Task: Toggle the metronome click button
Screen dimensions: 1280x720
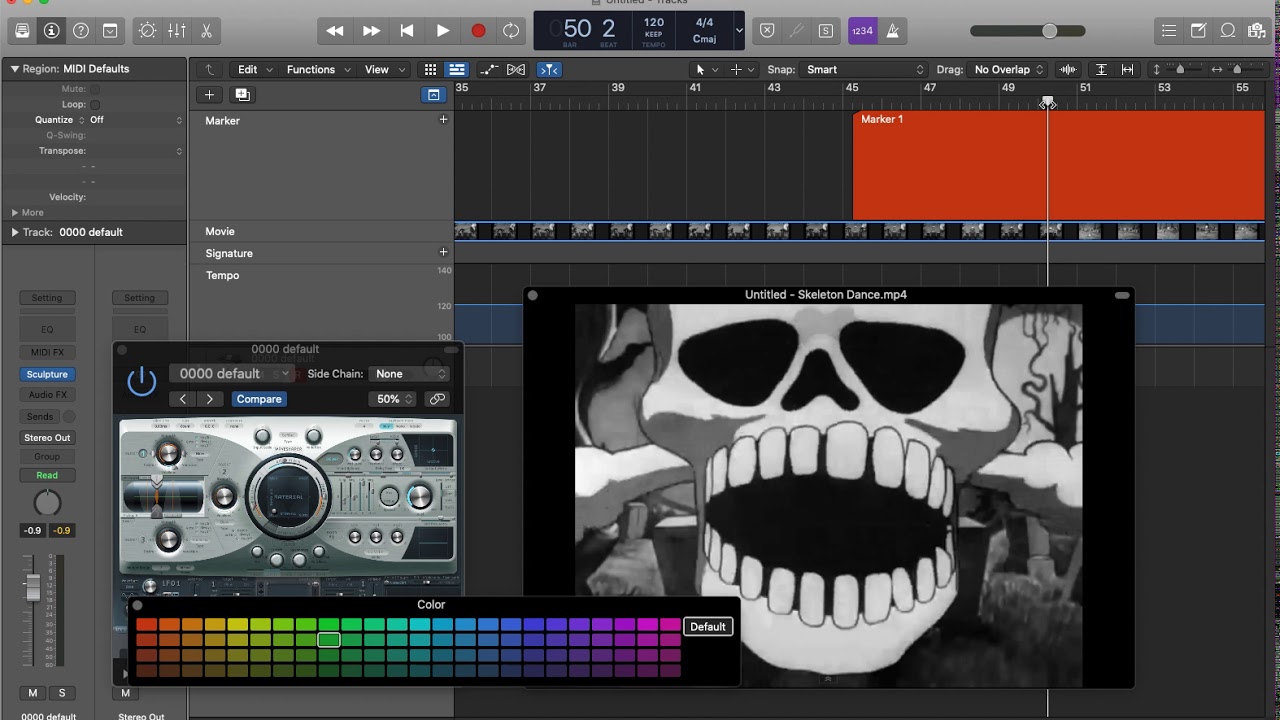Action: (892, 31)
